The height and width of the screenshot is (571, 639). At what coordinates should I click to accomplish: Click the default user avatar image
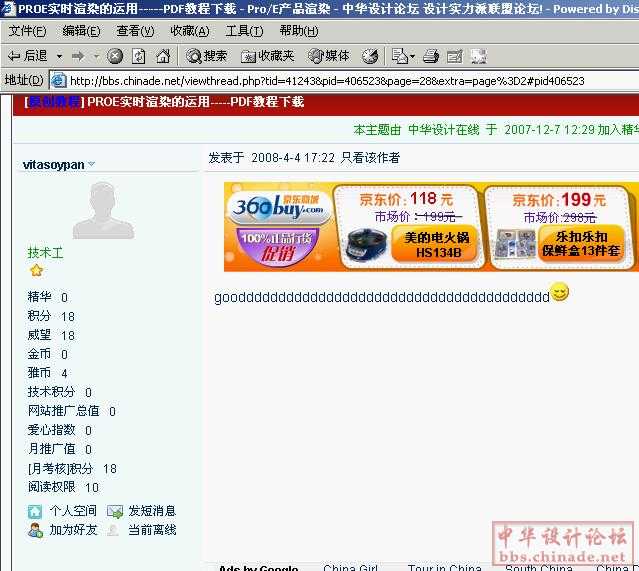click(103, 210)
